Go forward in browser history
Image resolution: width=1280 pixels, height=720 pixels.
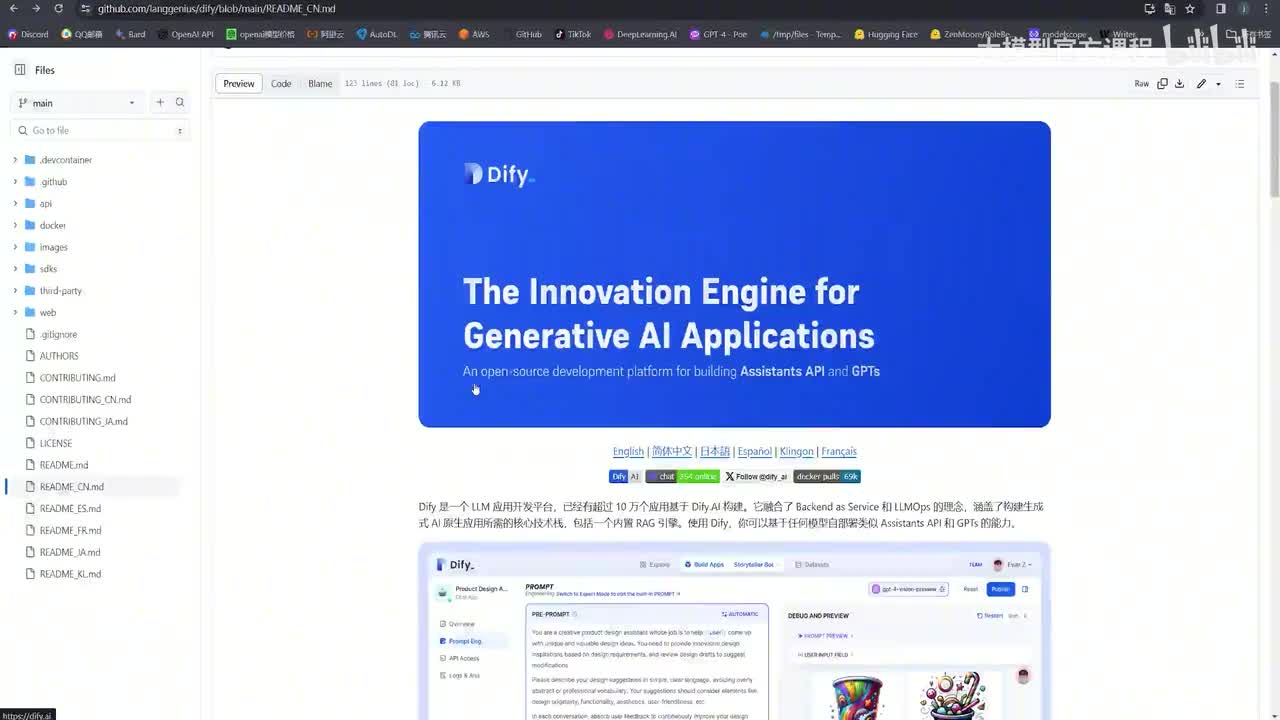tap(35, 9)
